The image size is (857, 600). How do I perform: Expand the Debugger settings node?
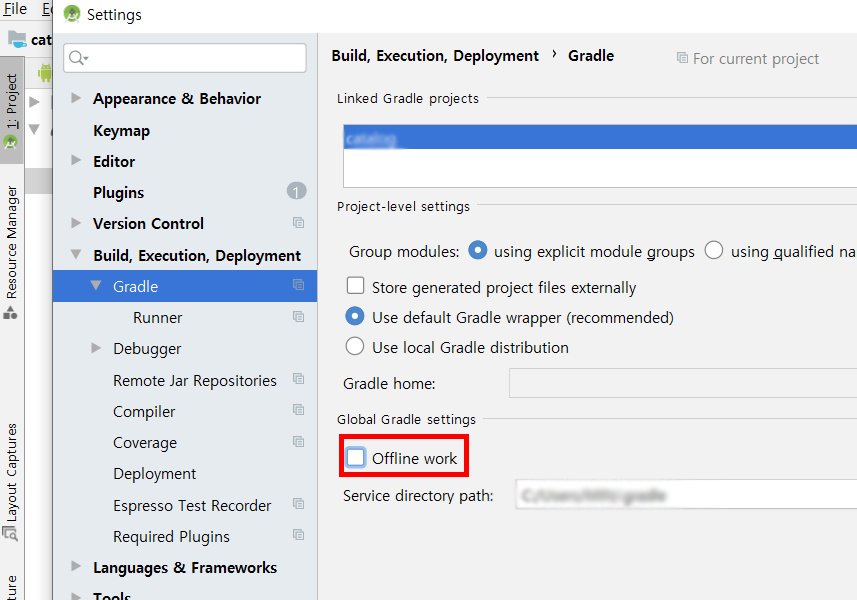pos(96,348)
